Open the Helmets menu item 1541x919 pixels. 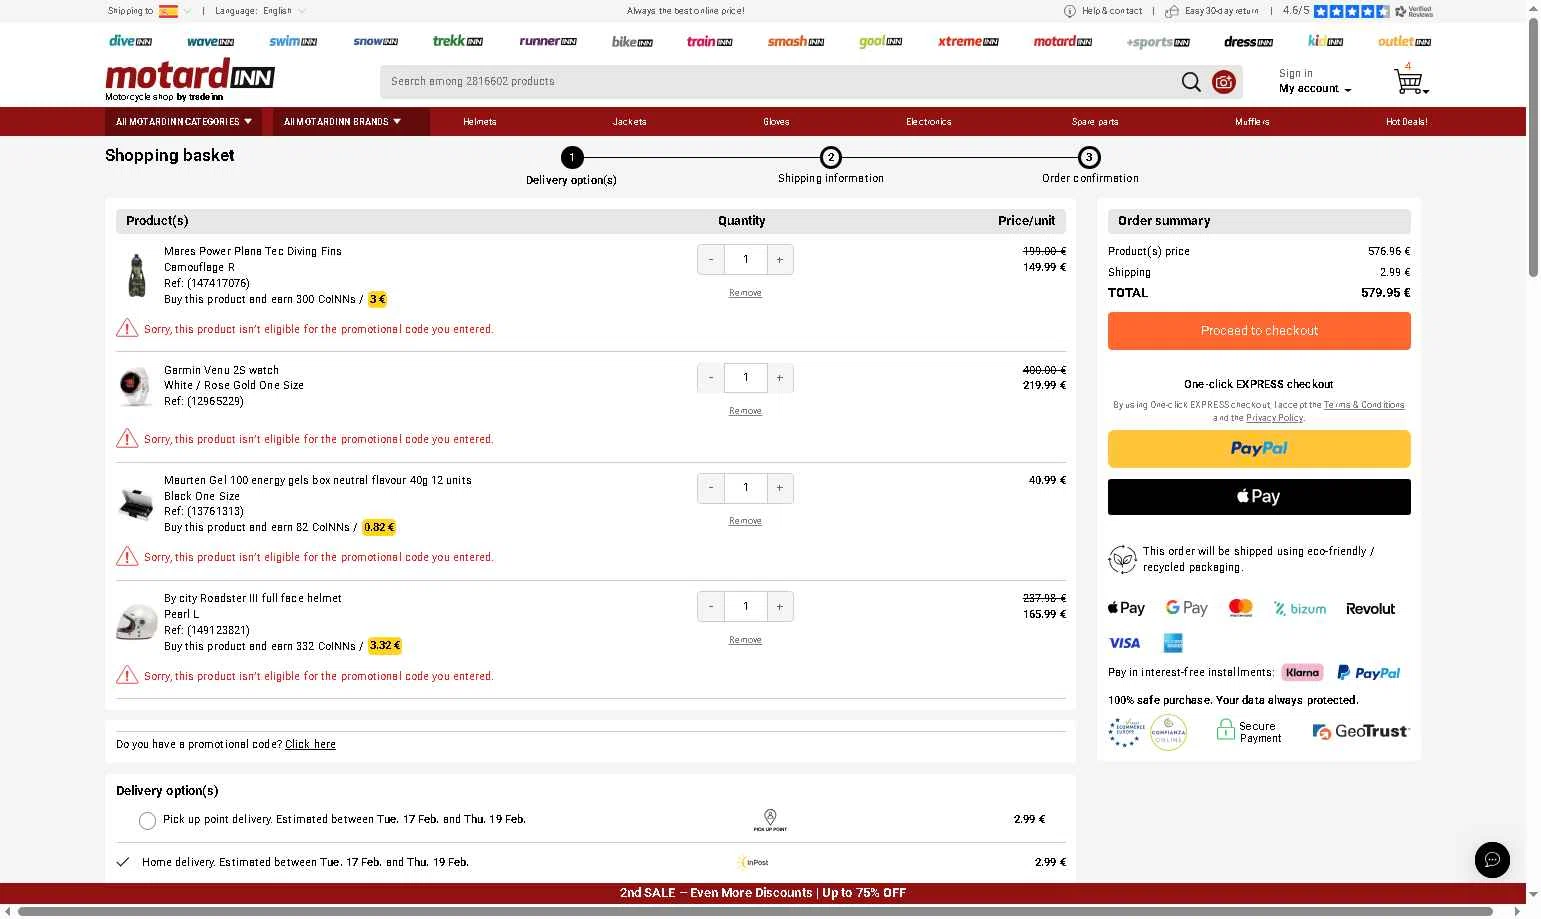(x=480, y=122)
